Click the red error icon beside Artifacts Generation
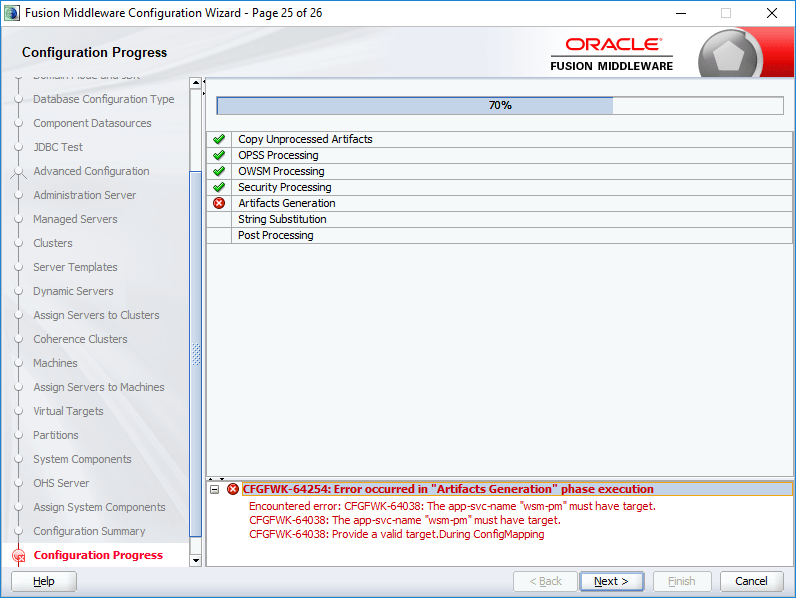796x598 pixels. (219, 203)
